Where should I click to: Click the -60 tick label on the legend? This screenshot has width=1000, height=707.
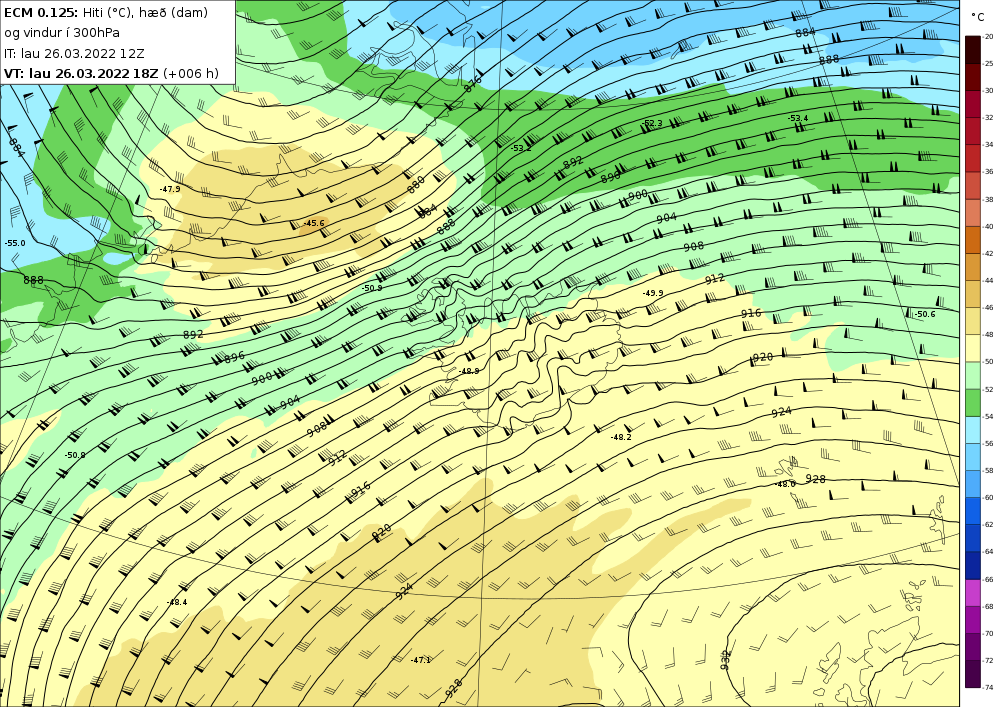tap(989, 498)
